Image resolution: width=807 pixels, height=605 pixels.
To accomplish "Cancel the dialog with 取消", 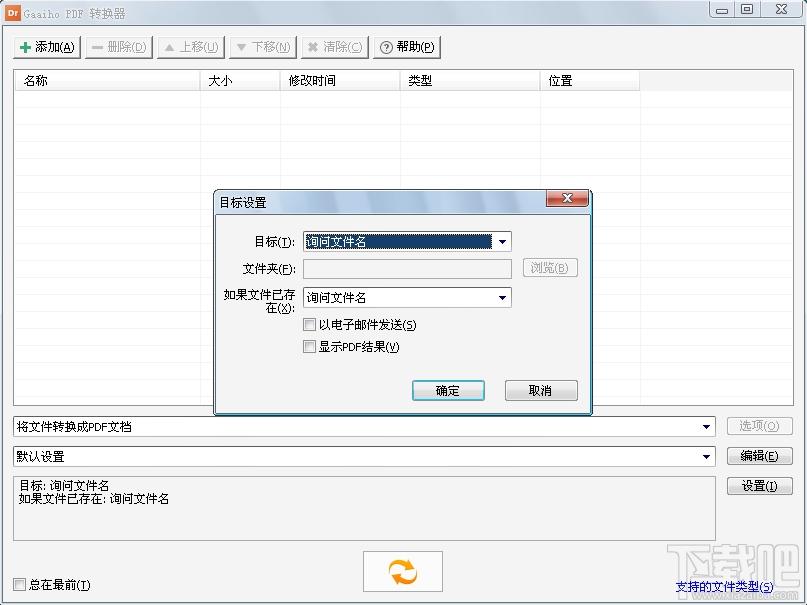I will pyautogui.click(x=541, y=390).
